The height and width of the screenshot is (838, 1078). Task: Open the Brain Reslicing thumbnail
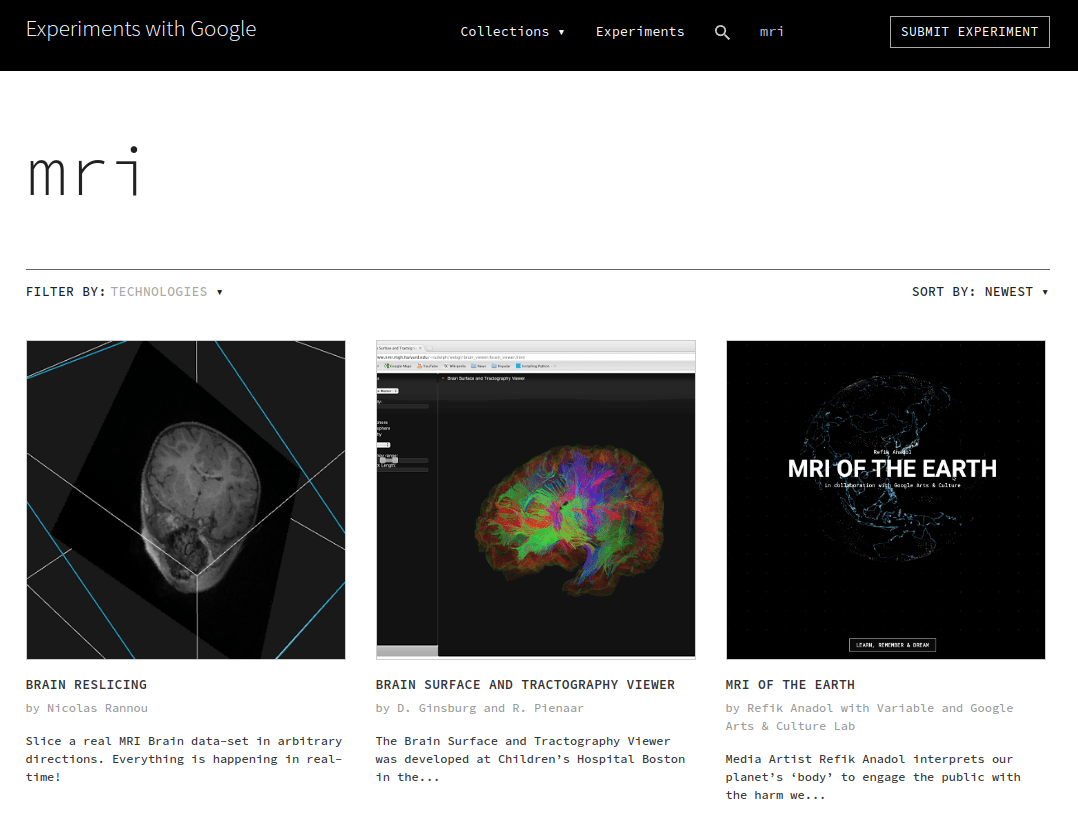(186, 500)
